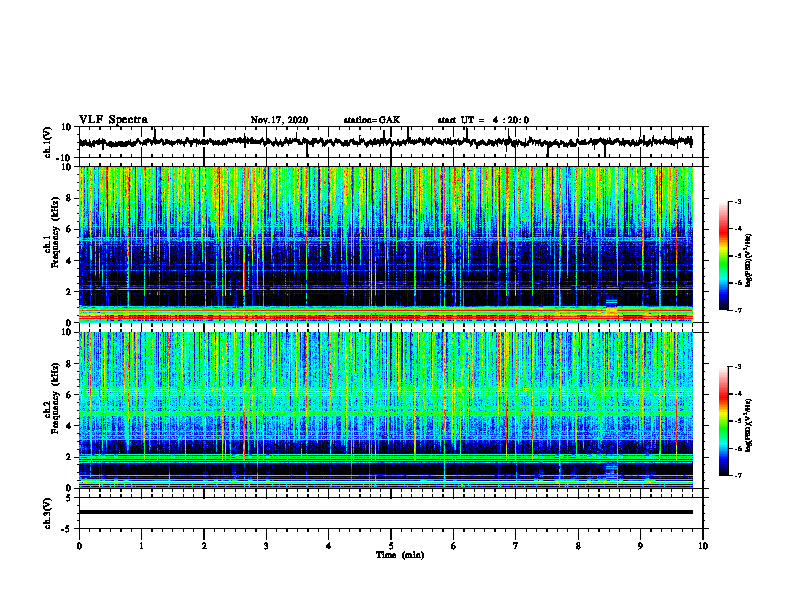Click the "-3" tick on ch.2 colorbar
792x612 pixels.
click(737, 367)
